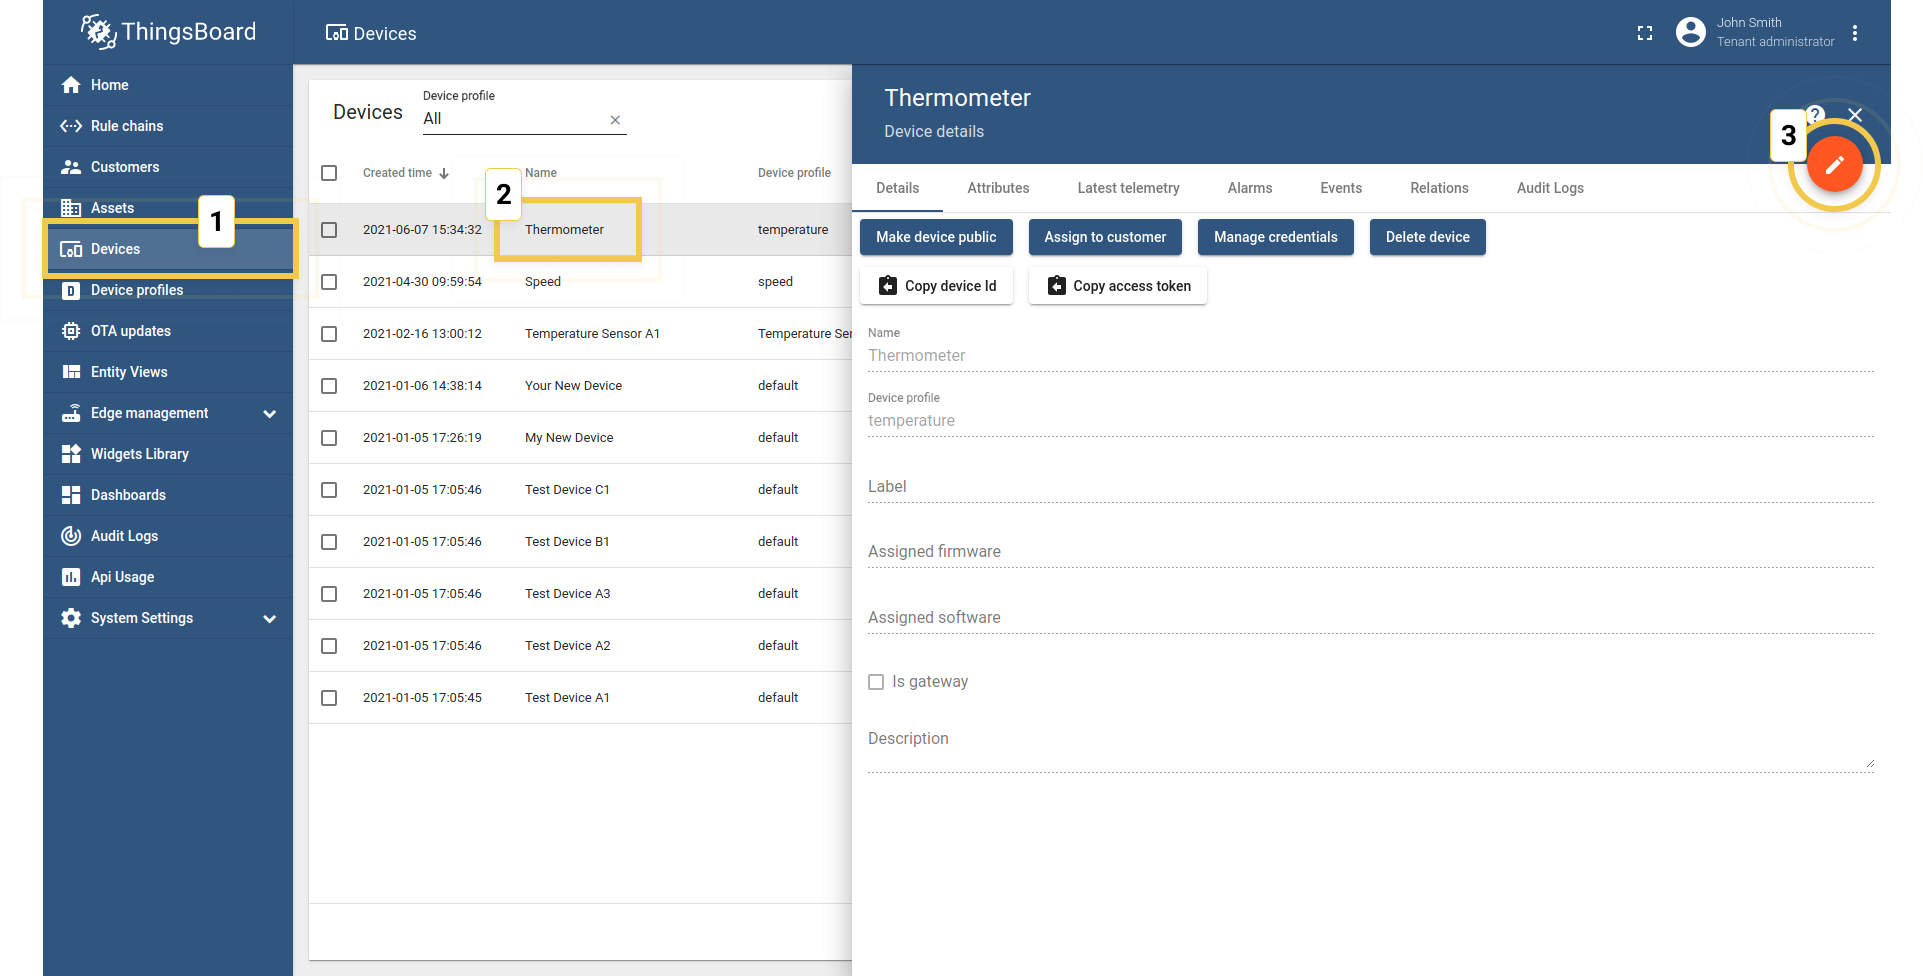The height and width of the screenshot is (976, 1923).
Task: Switch to the Latest telemetry tab
Action: 1128,188
